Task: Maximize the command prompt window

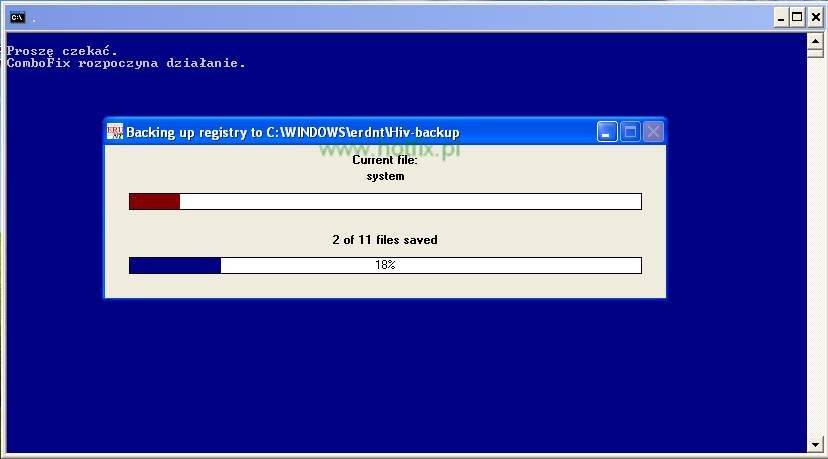Action: [798, 17]
